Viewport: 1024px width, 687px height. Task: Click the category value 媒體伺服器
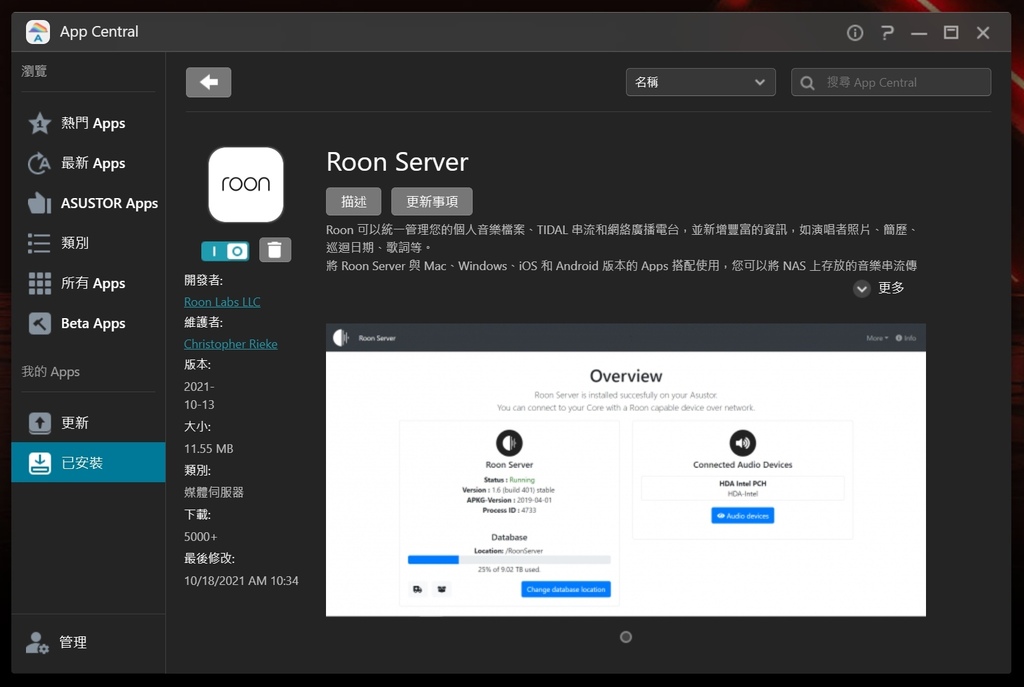(214, 492)
